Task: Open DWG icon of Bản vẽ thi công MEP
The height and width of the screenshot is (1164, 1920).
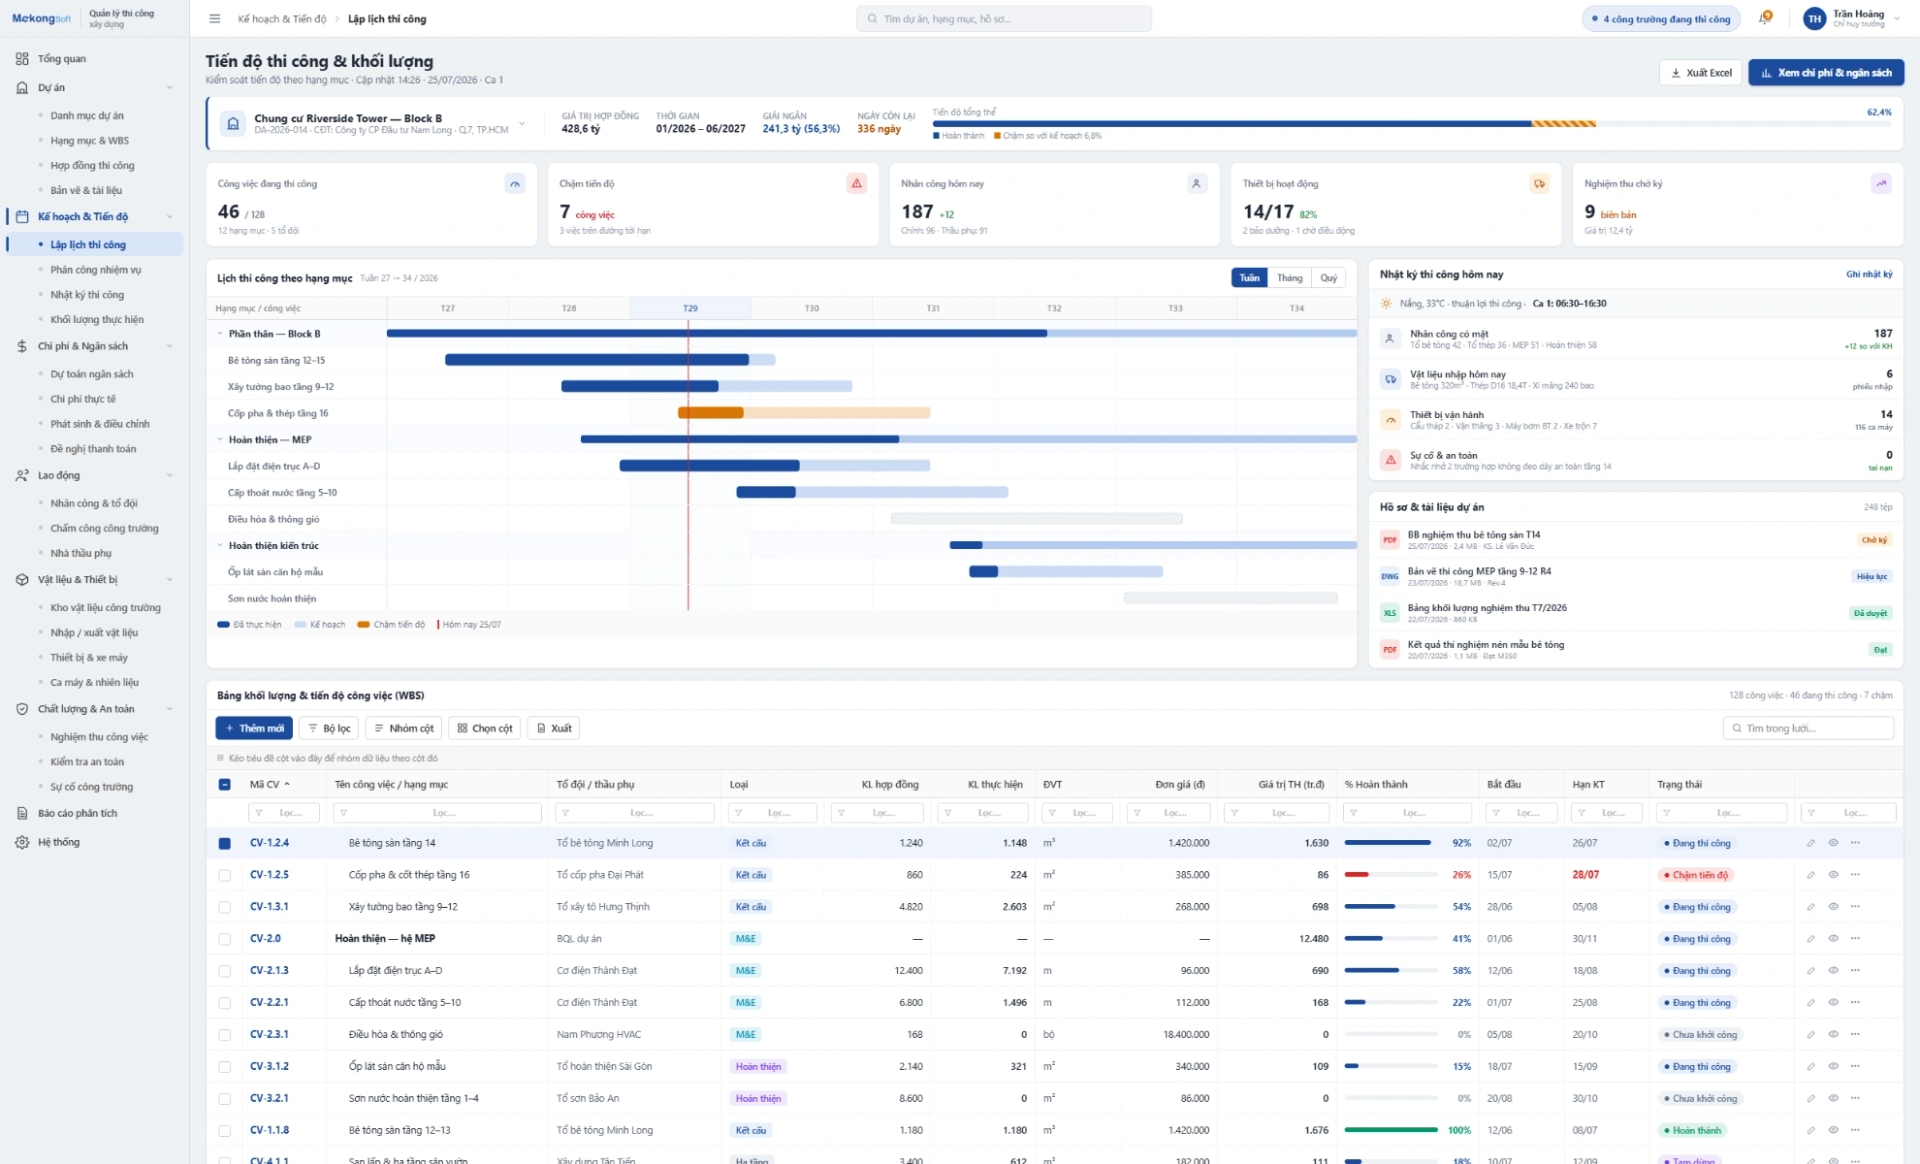Action: tap(1390, 576)
